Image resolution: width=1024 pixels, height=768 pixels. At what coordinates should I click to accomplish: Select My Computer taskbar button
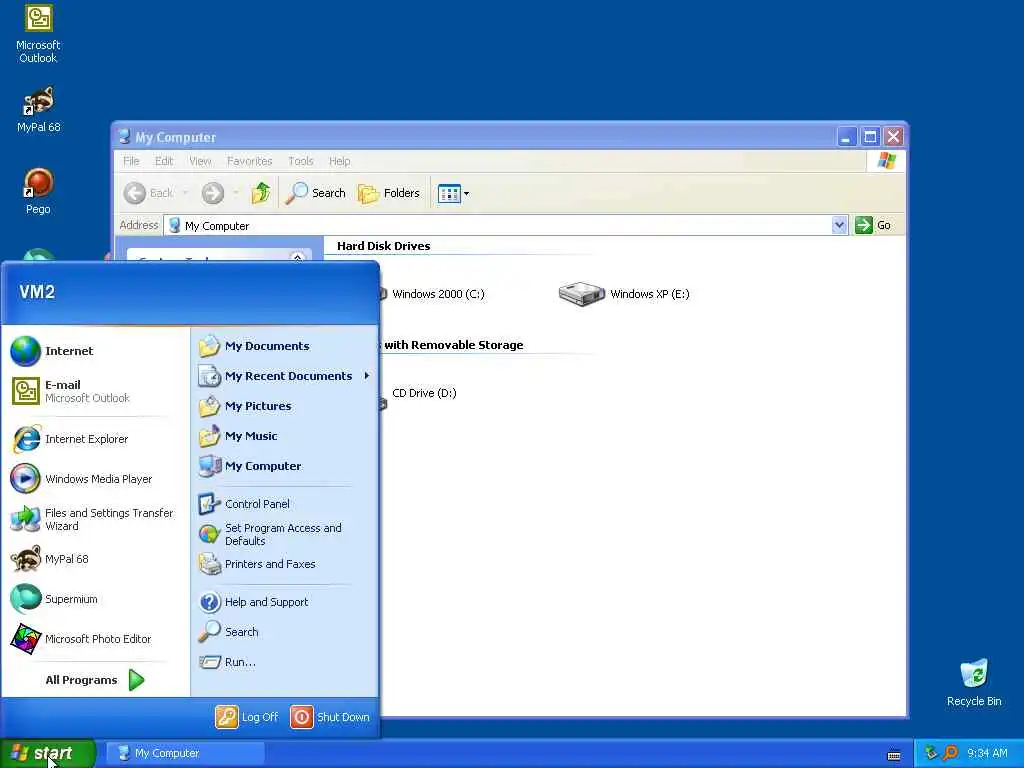pyautogui.click(x=185, y=753)
